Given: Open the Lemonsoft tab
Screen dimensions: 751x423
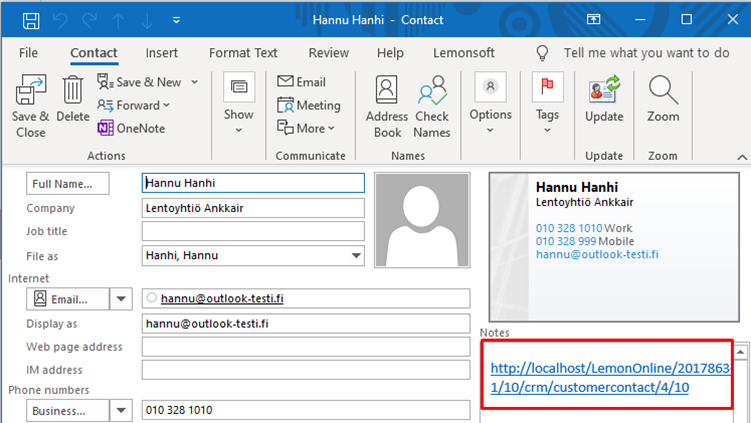Looking at the screenshot, I should [464, 53].
